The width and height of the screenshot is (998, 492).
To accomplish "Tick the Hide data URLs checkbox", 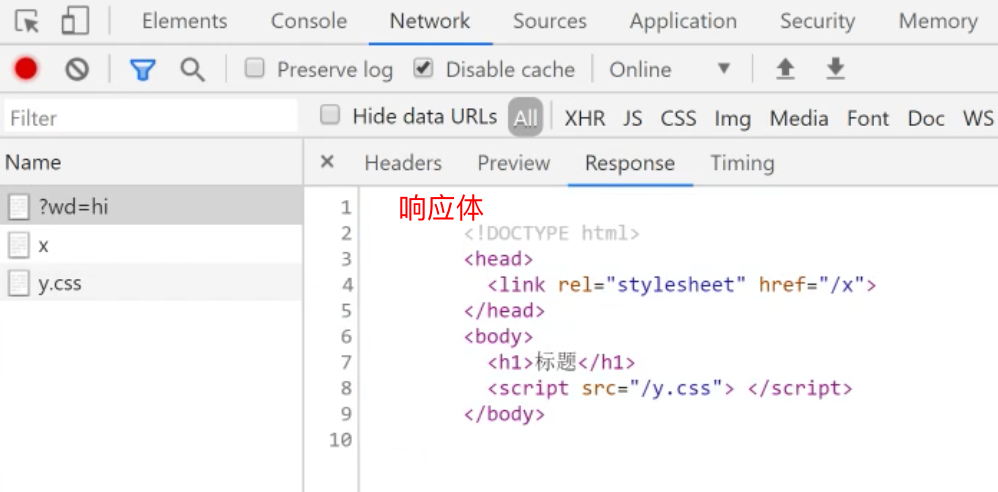I will click(330, 116).
